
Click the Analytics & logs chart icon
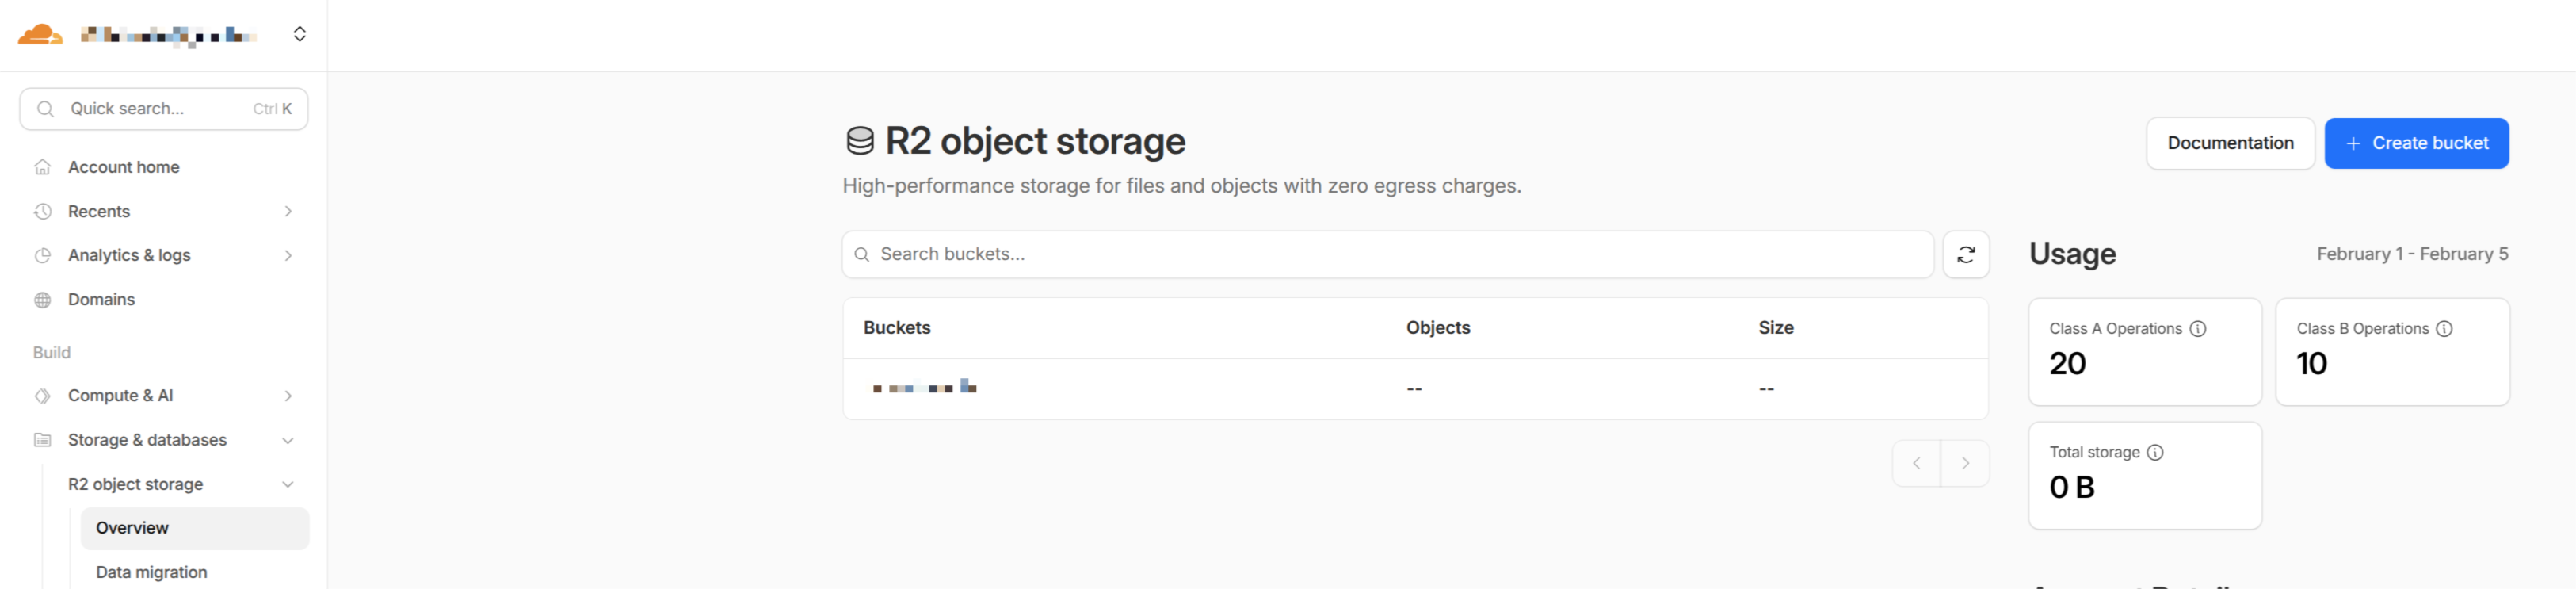coord(43,255)
